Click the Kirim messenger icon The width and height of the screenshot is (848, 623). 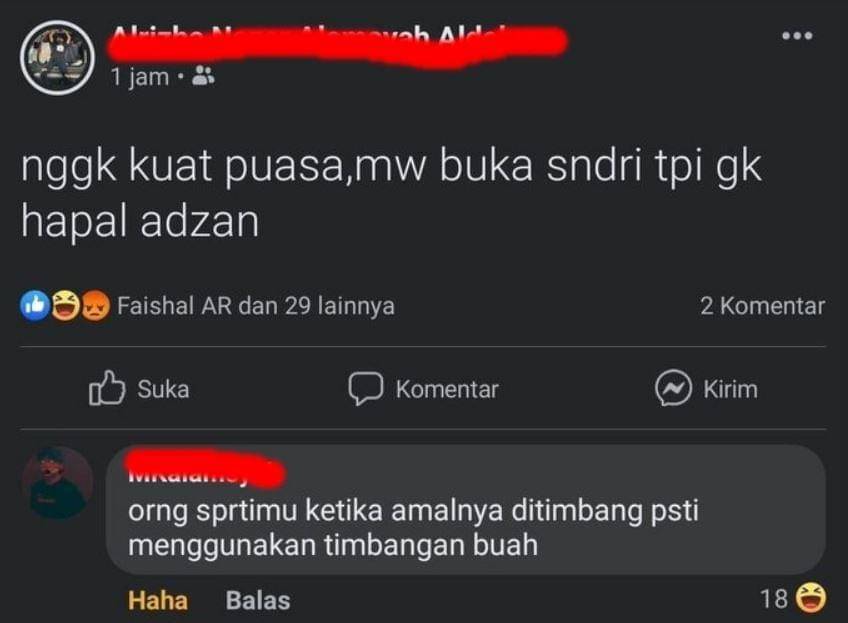(673, 388)
